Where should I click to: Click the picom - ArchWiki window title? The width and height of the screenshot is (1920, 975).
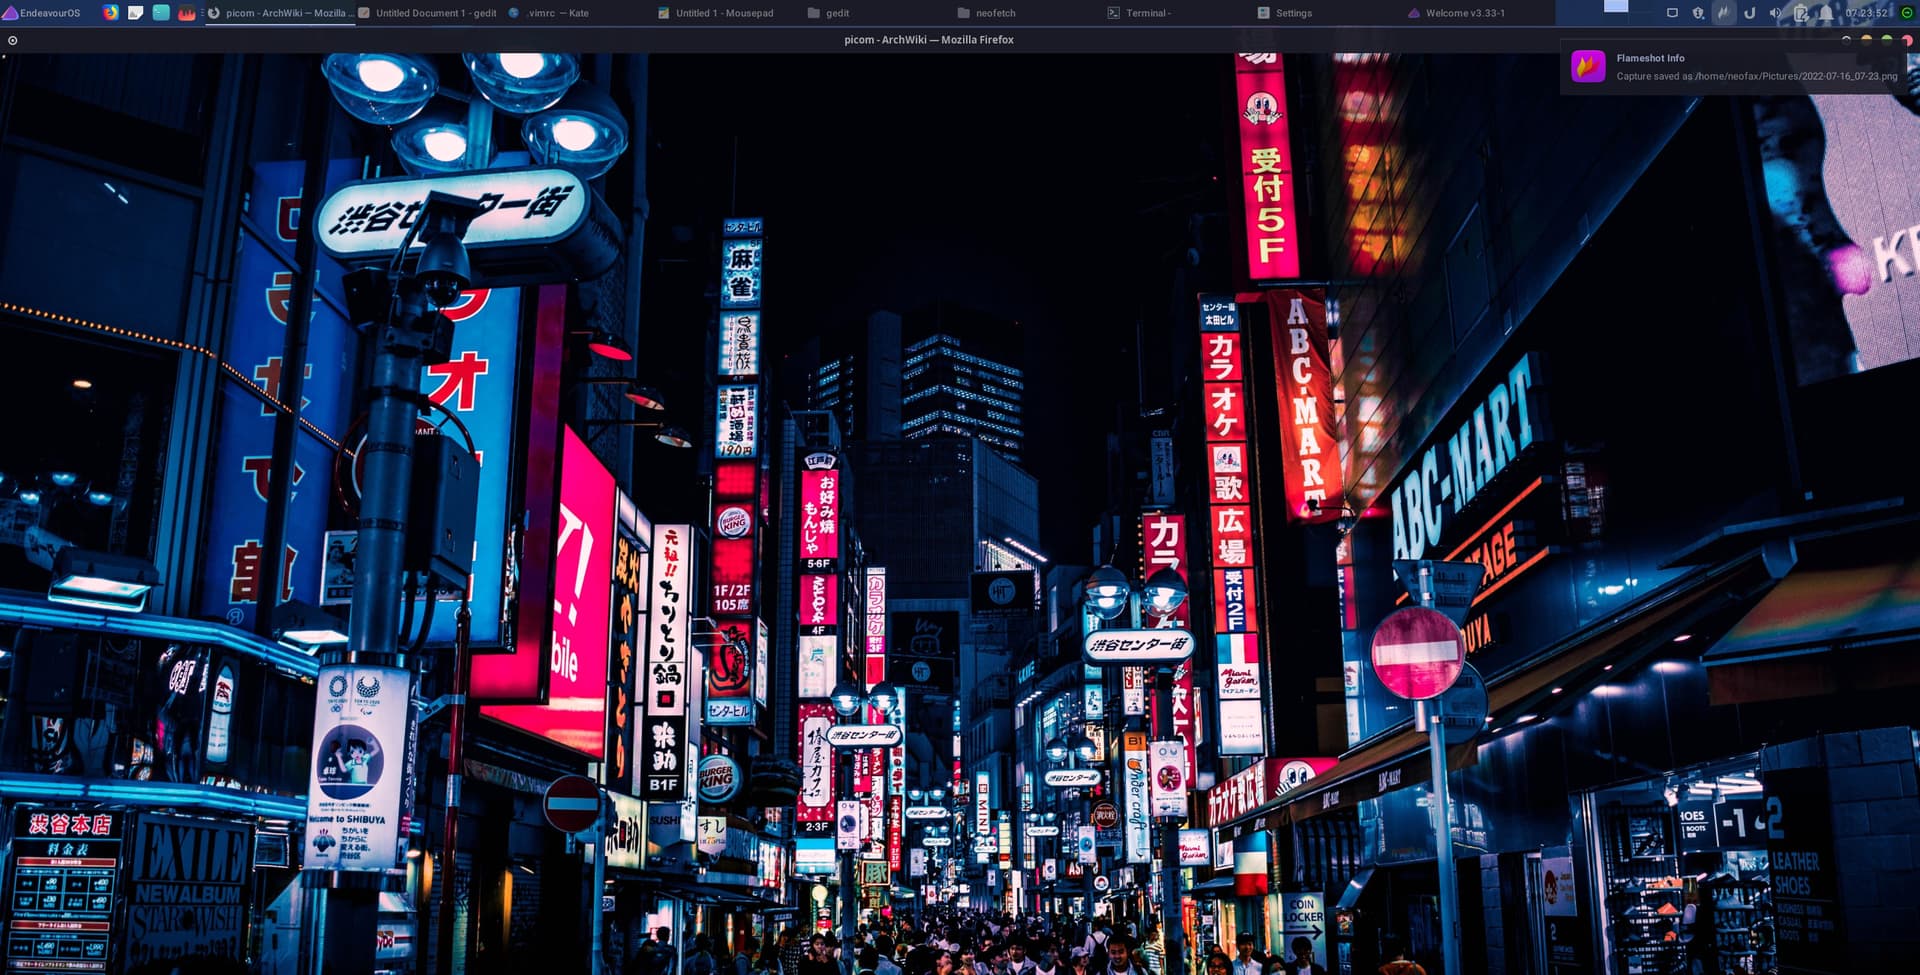(928, 40)
